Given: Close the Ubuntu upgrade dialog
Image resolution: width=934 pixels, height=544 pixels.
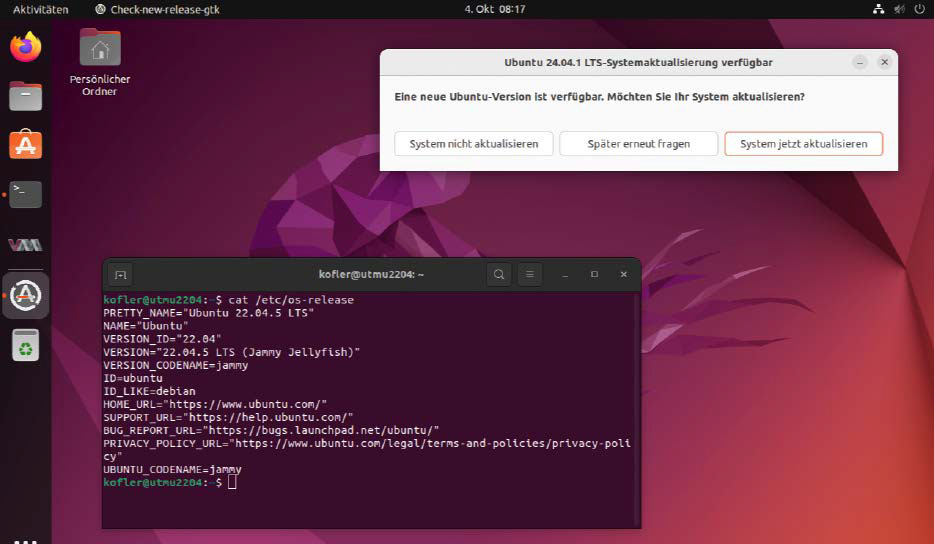Looking at the screenshot, I should tap(884, 62).
